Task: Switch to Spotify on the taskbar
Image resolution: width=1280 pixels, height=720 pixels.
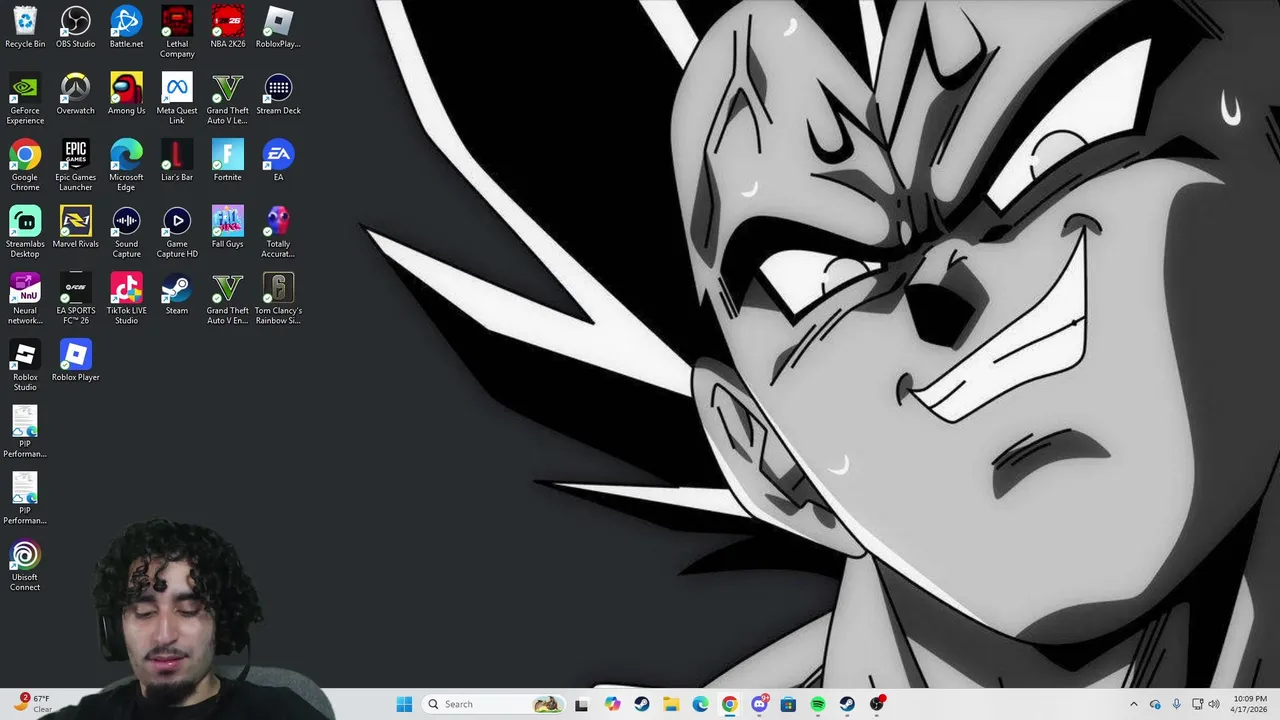Action: (x=817, y=704)
